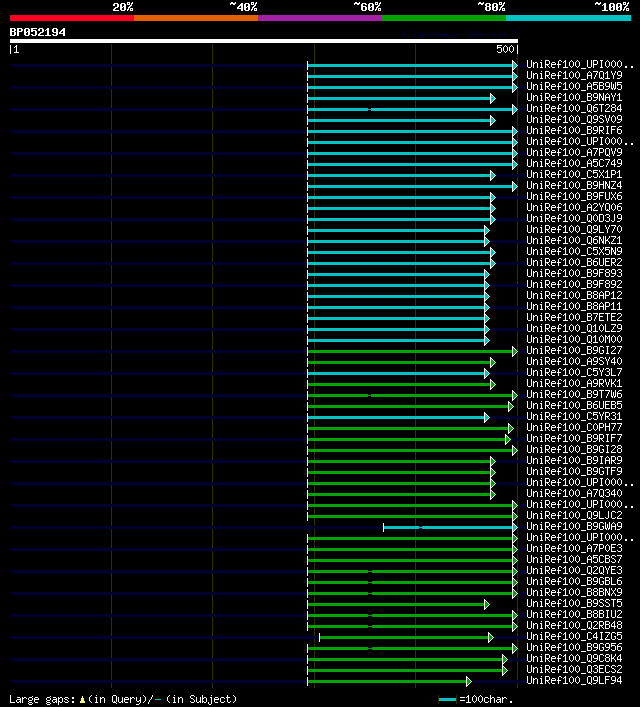Select the UniRef100_B9HNZ4 label
Image resolution: width=640 pixels, height=707 pixels.
[574, 185]
